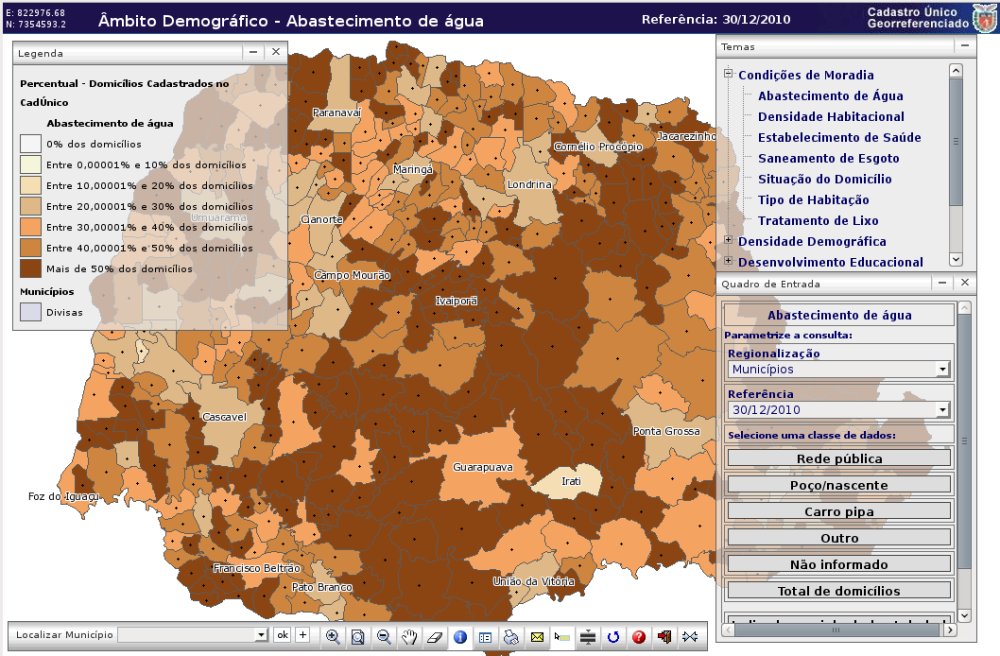Image resolution: width=1000 pixels, height=656 pixels.
Task: Open the Tratamento de Lixo theme
Action: point(817,221)
